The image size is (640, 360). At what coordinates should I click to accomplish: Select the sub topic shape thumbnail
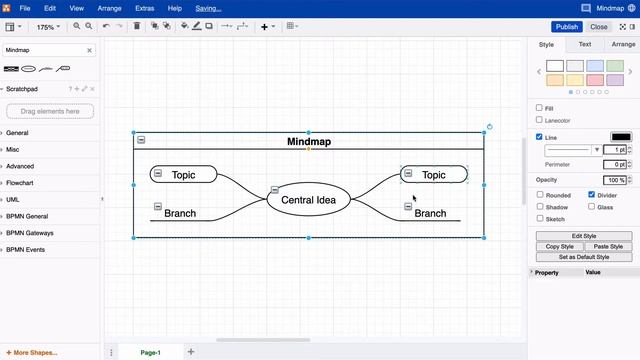click(63, 69)
